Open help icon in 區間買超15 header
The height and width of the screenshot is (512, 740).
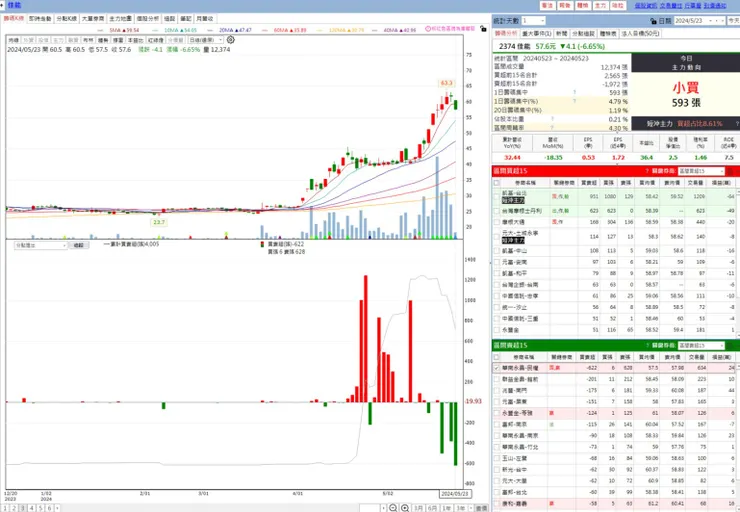[647, 171]
